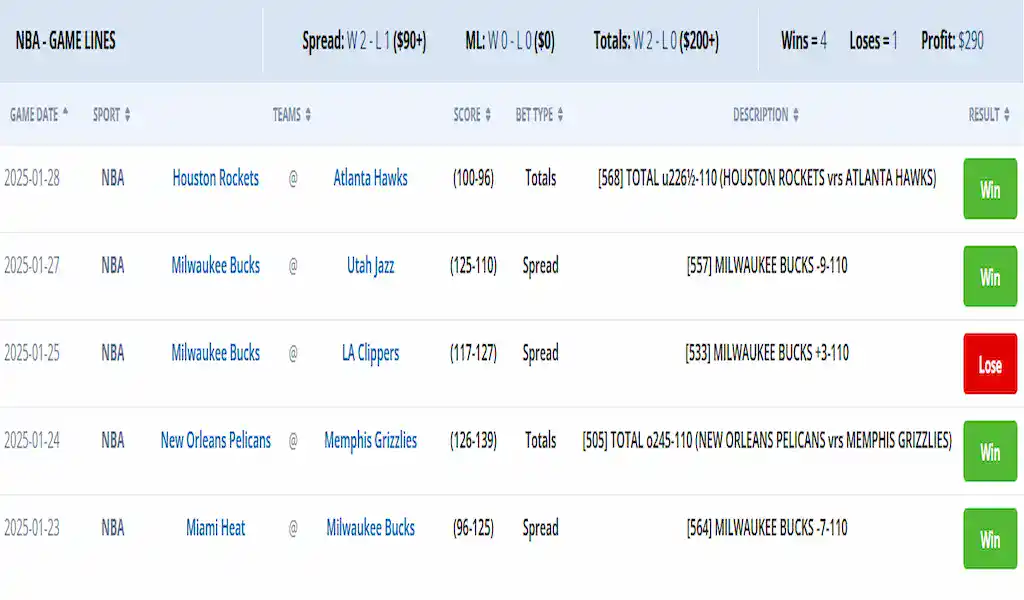Sort table by Teams column header
1024x600 pixels.
(292, 115)
